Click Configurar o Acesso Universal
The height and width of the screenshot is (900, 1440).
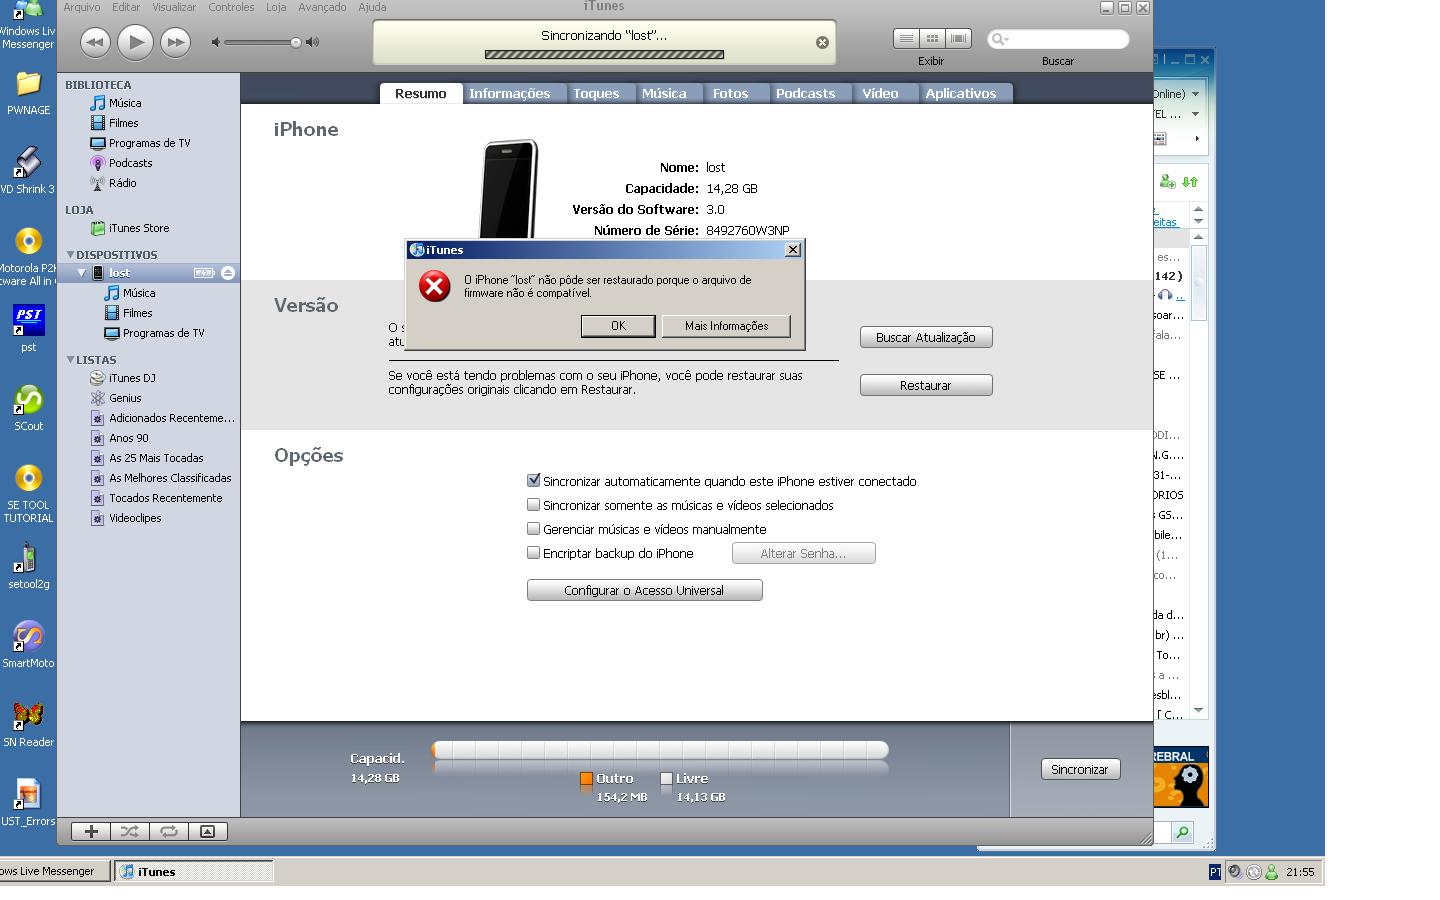click(644, 590)
